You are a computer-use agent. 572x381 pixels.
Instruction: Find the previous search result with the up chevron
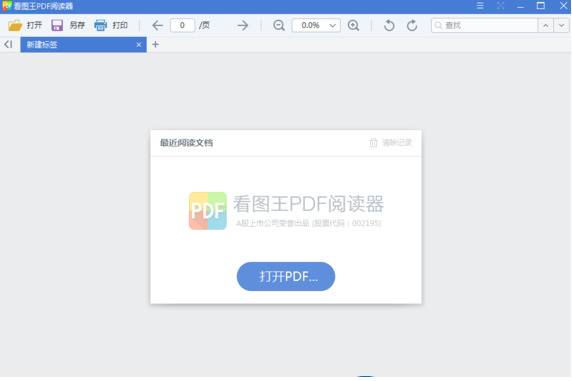(x=546, y=26)
